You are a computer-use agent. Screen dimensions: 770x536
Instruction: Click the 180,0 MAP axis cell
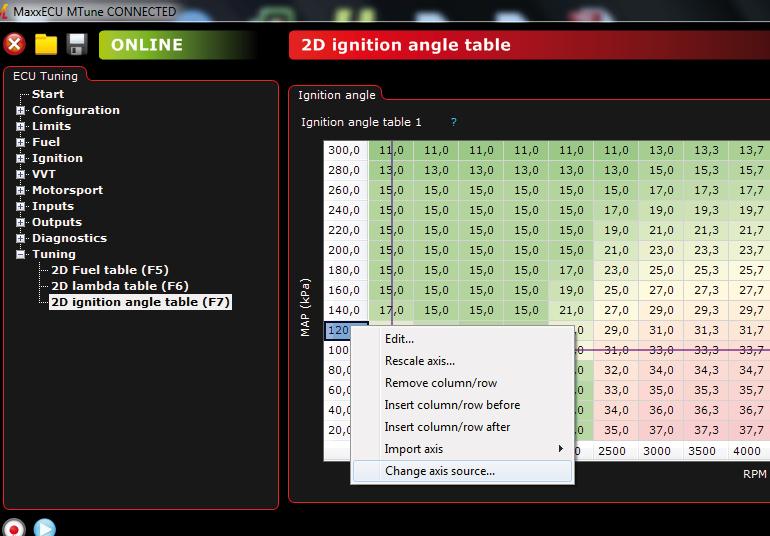pyautogui.click(x=346, y=270)
